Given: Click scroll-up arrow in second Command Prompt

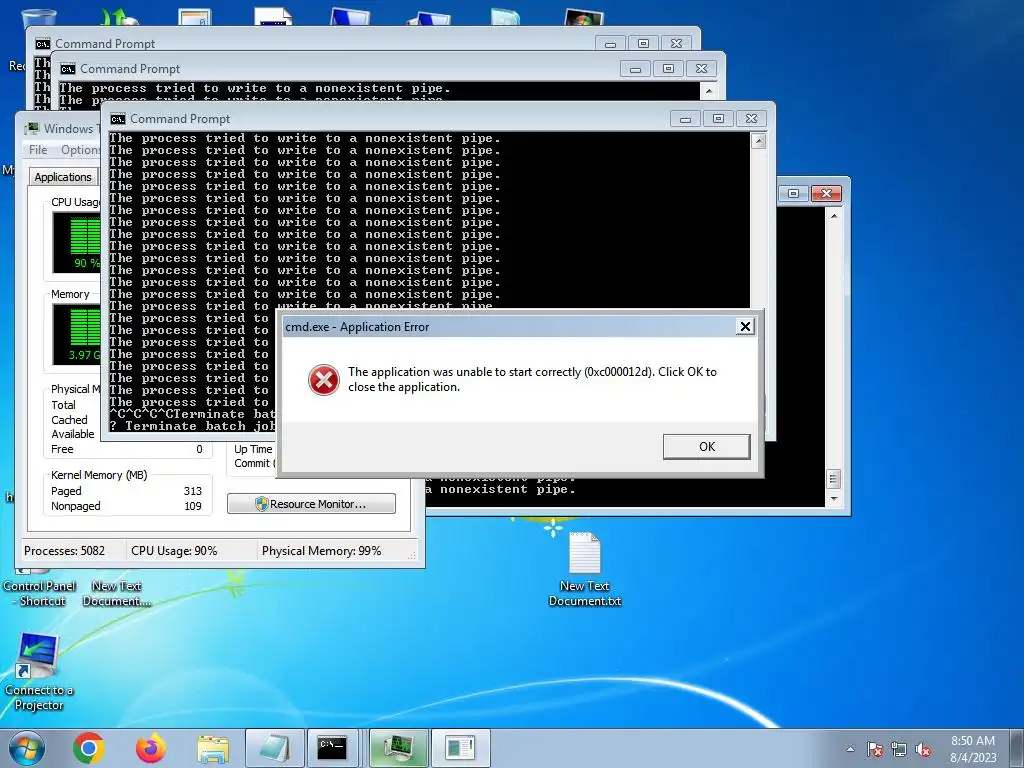Looking at the screenshot, I should 709,91.
